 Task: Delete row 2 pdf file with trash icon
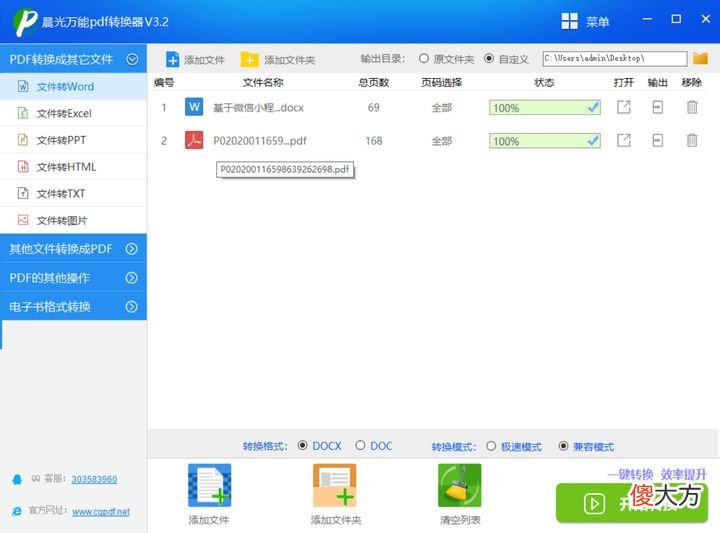coord(692,140)
